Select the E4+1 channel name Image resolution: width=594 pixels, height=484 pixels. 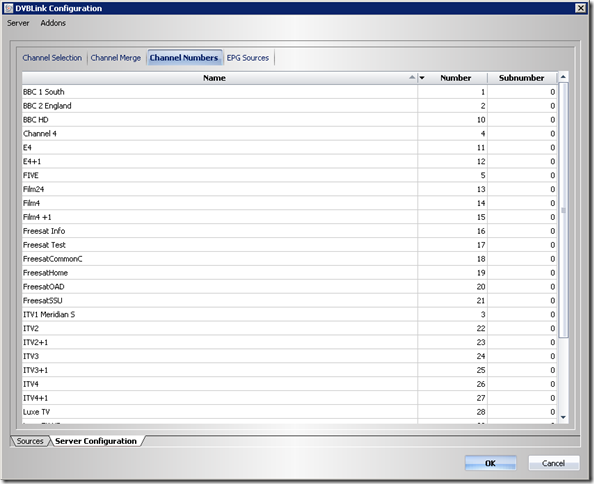tap(32, 161)
